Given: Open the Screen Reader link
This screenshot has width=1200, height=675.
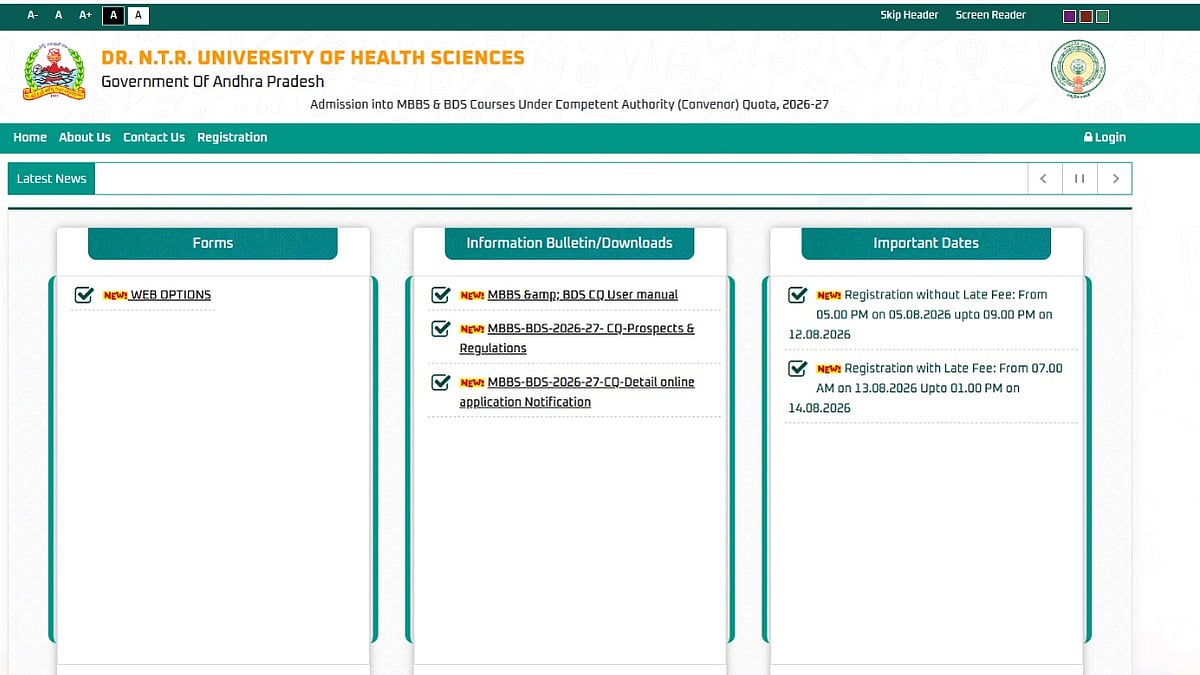Looking at the screenshot, I should 990,15.
